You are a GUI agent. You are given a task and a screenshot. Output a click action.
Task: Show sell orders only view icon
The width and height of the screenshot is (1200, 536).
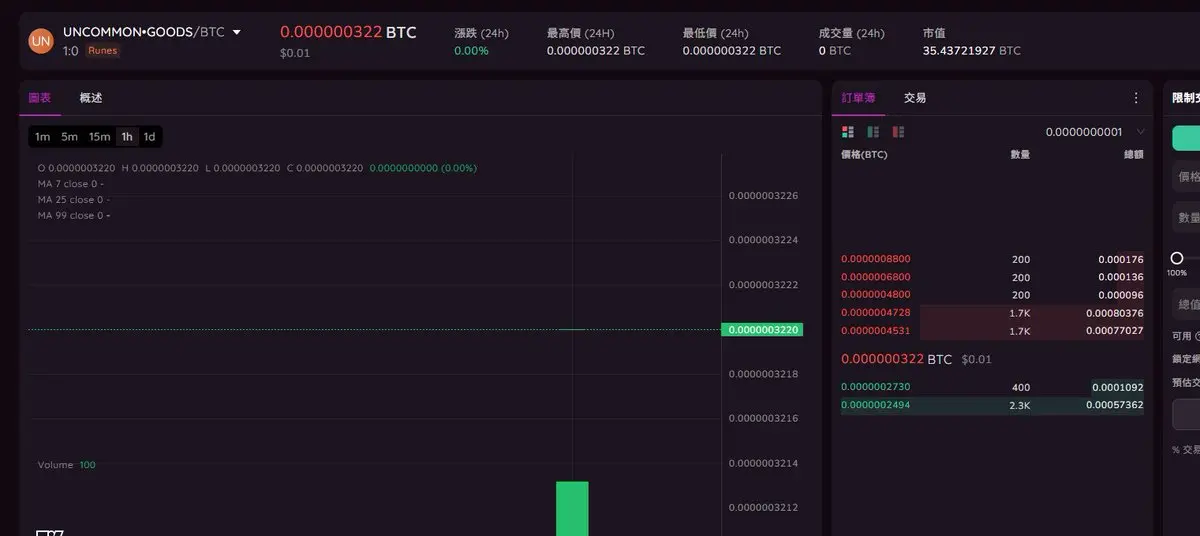point(898,132)
